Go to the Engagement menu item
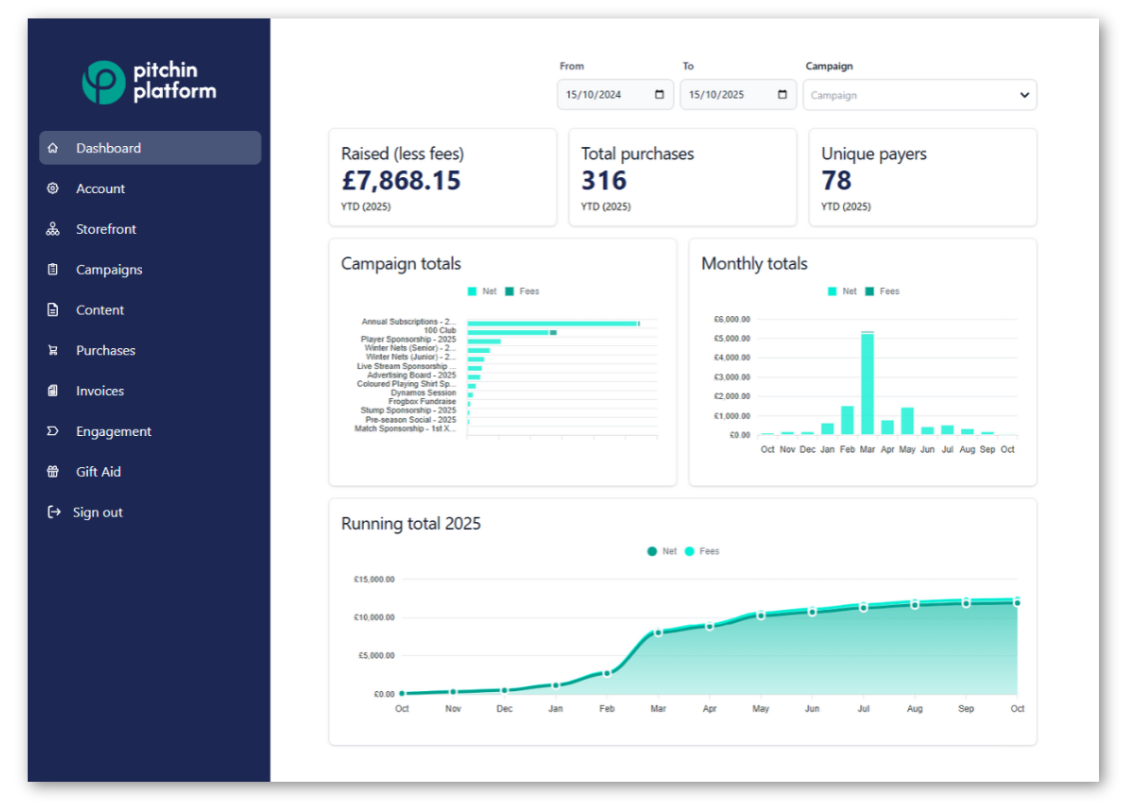The image size is (1135, 808). (113, 432)
